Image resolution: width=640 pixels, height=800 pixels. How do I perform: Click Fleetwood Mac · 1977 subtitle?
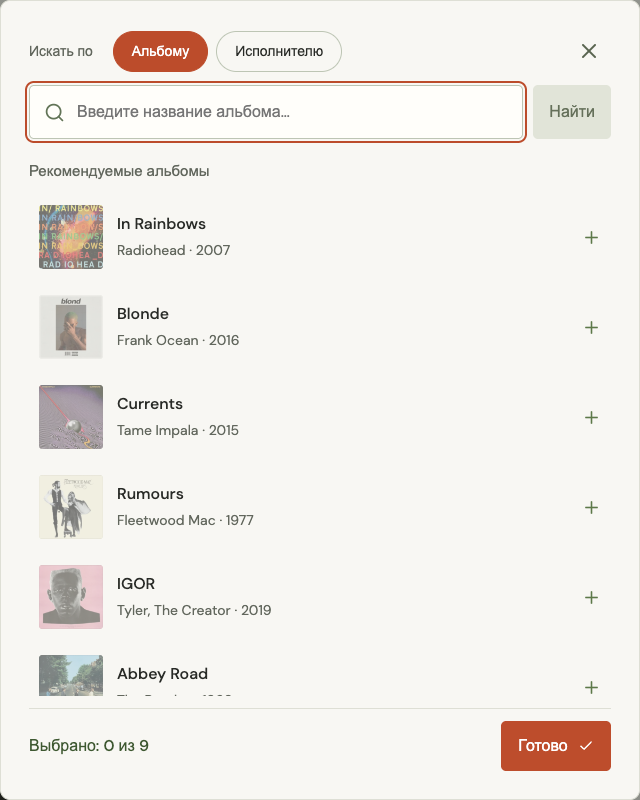pos(185,520)
